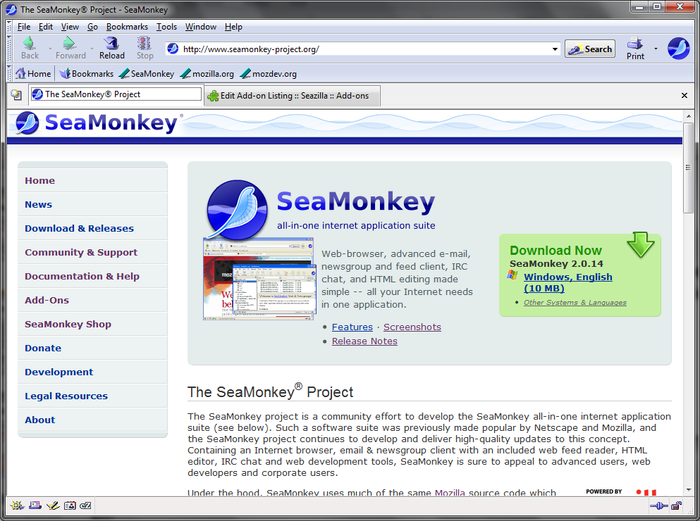Click the round SeaMonkey logo in the content box

pos(238,209)
